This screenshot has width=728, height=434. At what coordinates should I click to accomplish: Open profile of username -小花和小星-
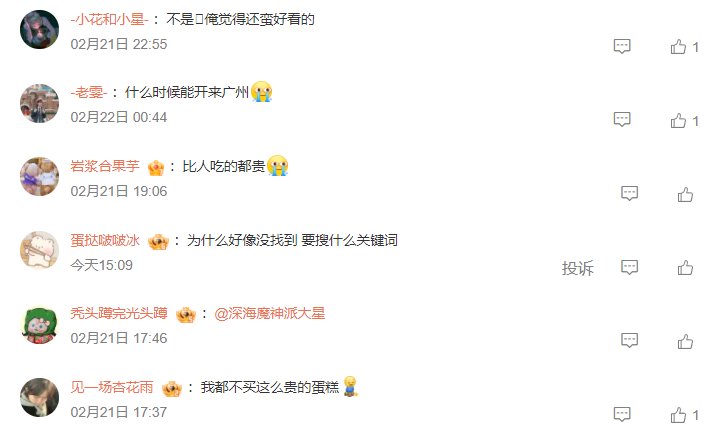(110, 19)
